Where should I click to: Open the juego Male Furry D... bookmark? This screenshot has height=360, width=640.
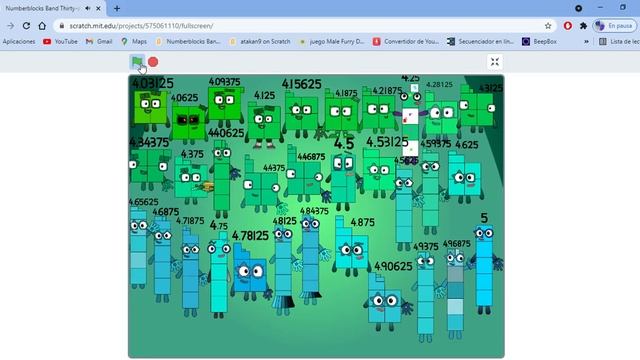pos(331,42)
